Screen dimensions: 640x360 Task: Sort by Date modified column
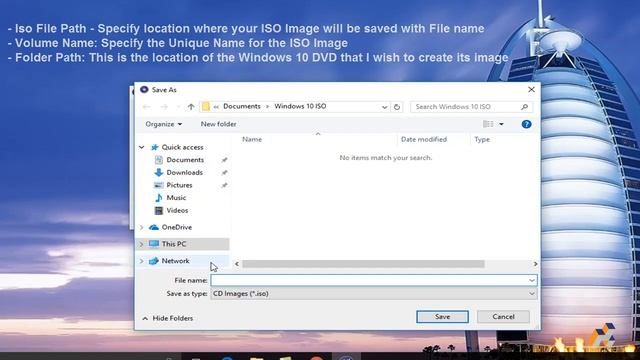(x=424, y=140)
